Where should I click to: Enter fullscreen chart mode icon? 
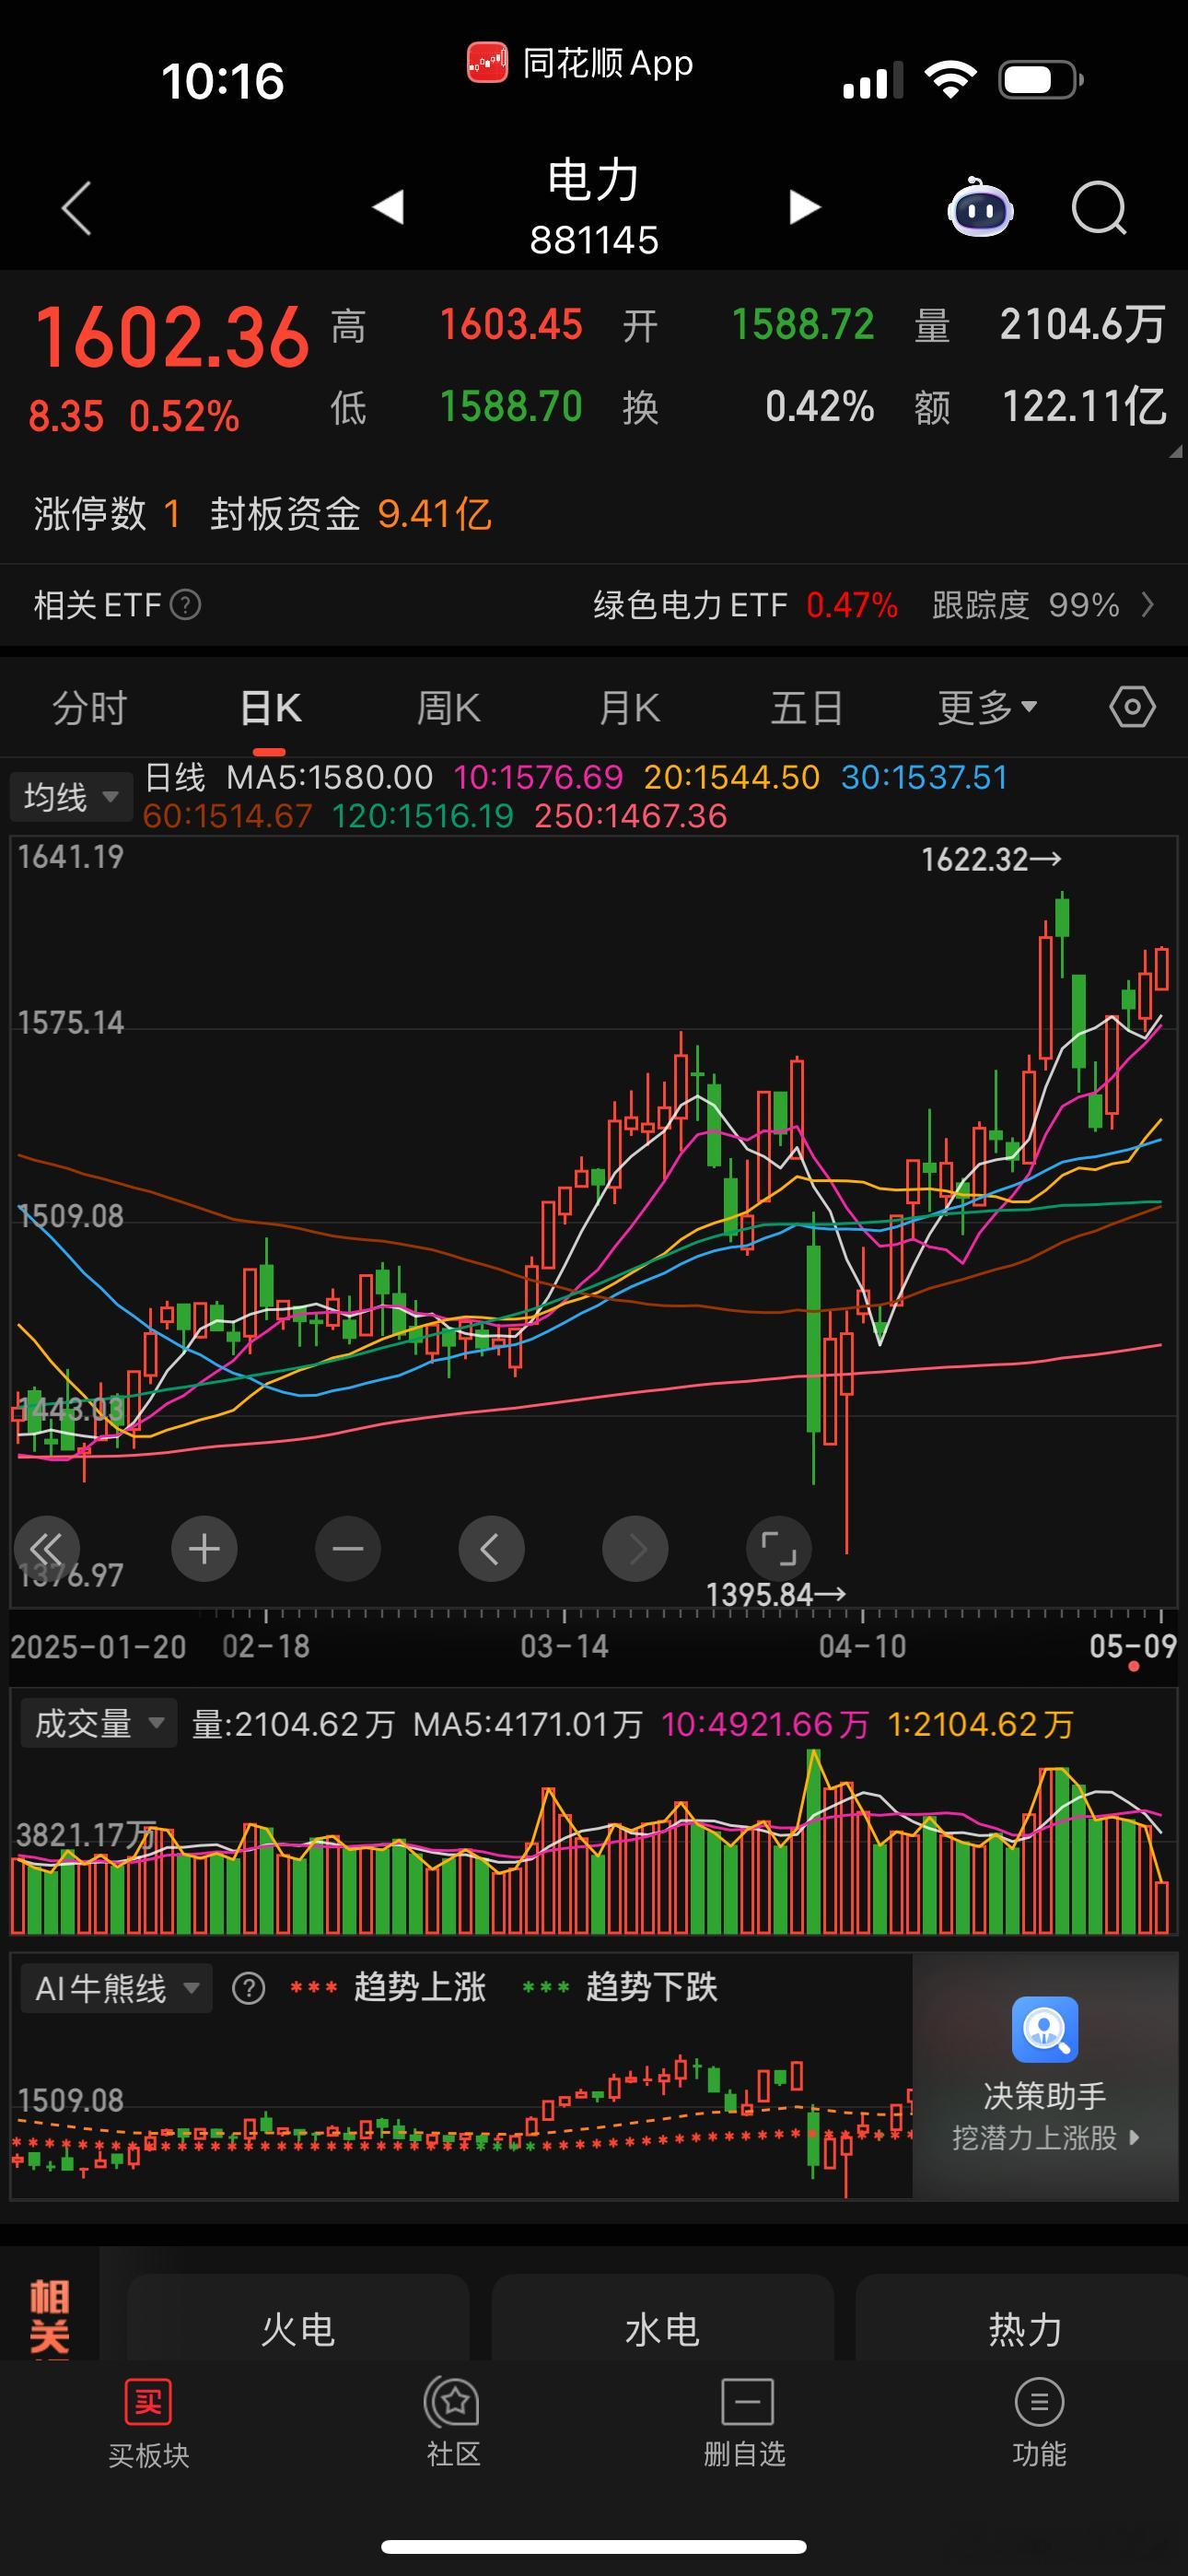coord(779,1549)
